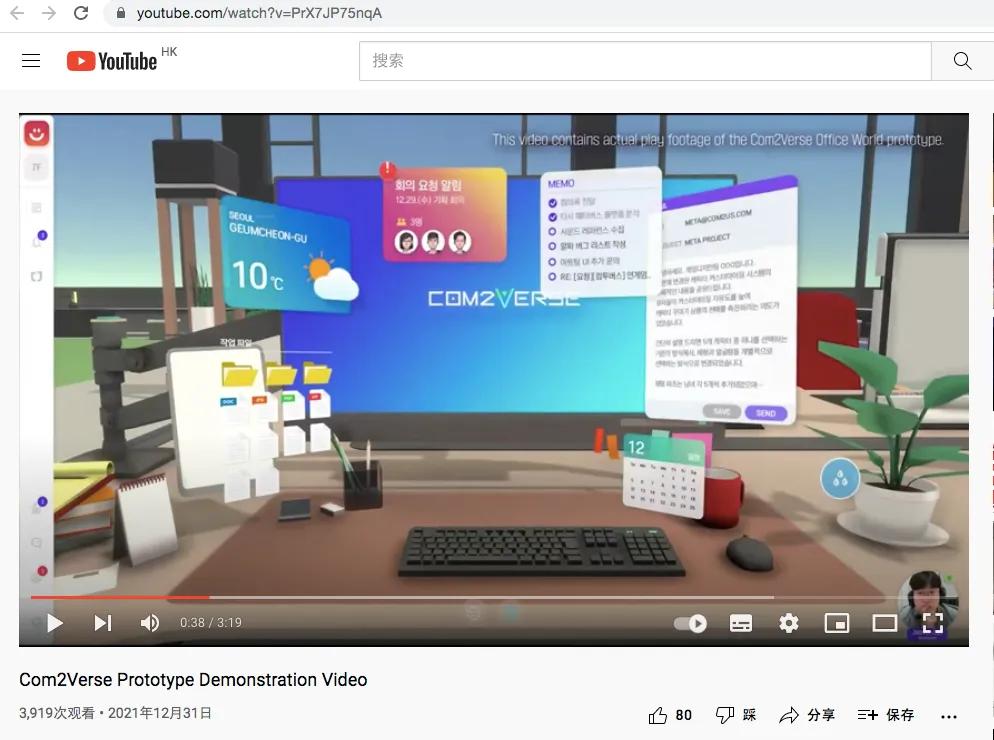The image size is (994, 740).
Task: Click the meeting request alert card
Action: coord(445,214)
